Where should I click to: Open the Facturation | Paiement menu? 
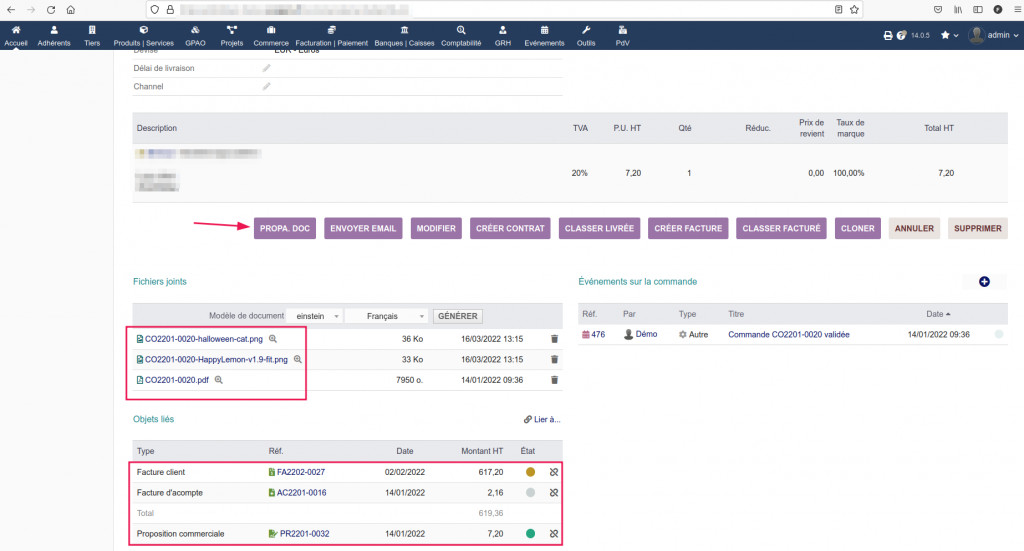331,36
